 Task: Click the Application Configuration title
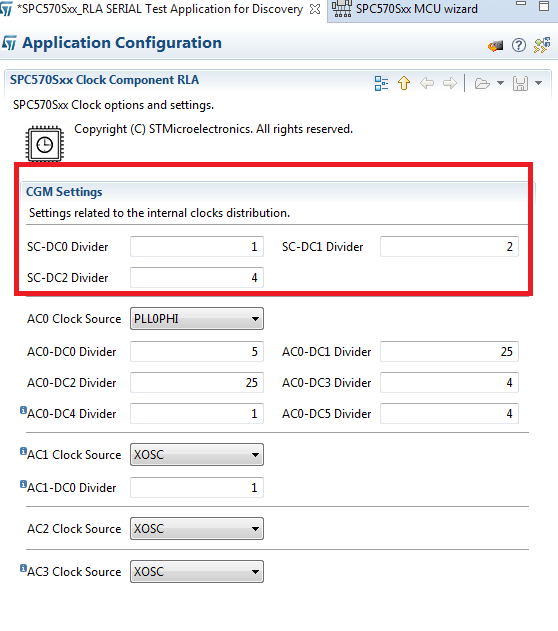coord(122,43)
